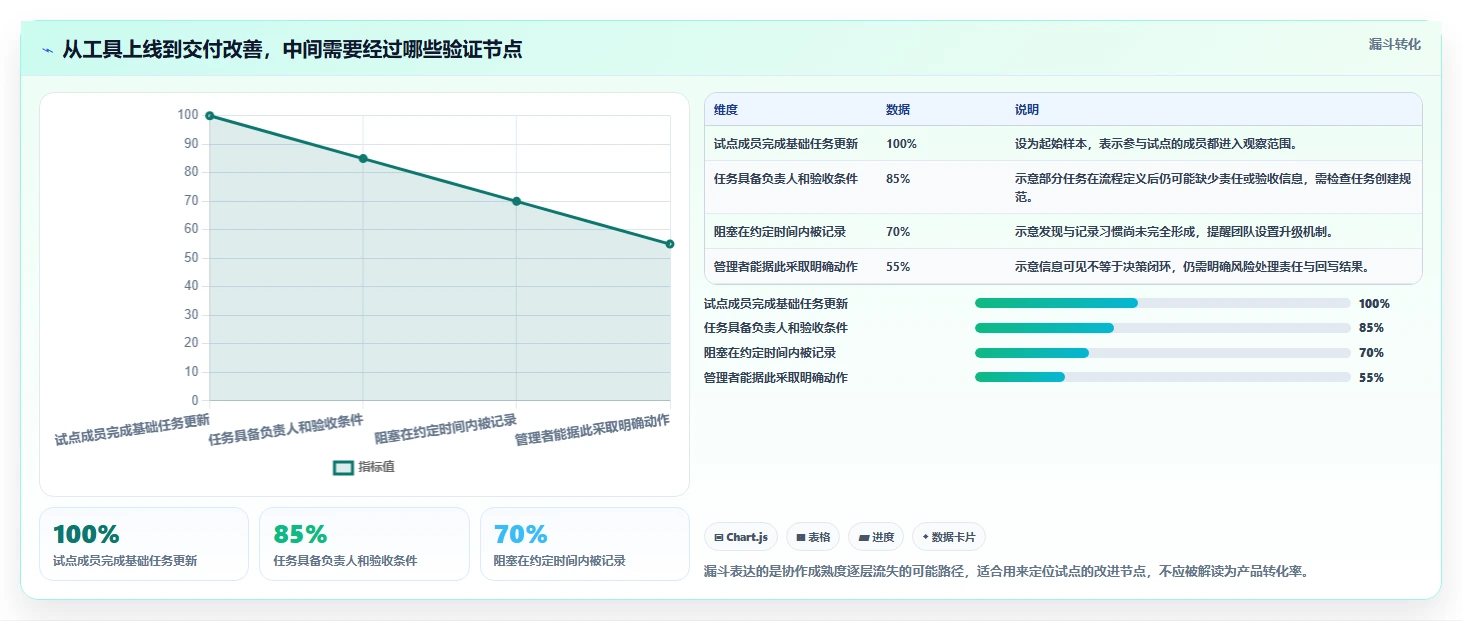
Task: Click the footnote starting 漏斗表达的是协作成熟度
Action: pos(1006,572)
